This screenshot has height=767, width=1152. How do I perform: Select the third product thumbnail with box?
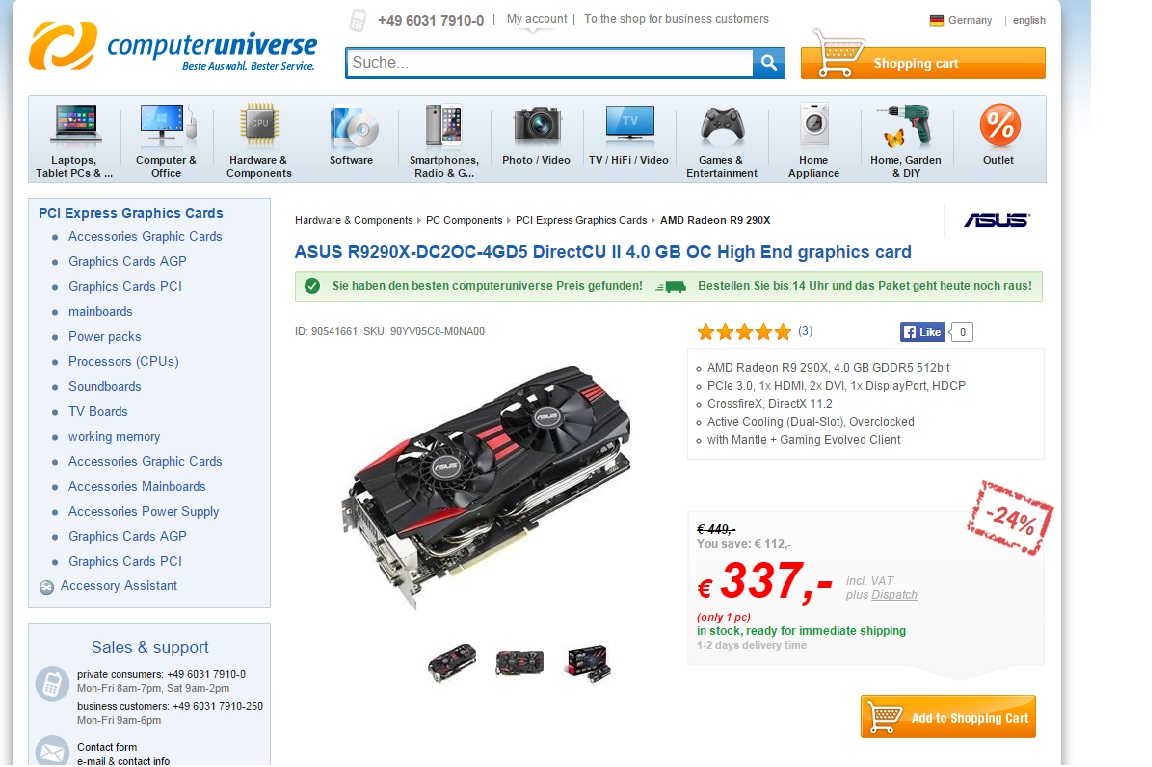(588, 663)
